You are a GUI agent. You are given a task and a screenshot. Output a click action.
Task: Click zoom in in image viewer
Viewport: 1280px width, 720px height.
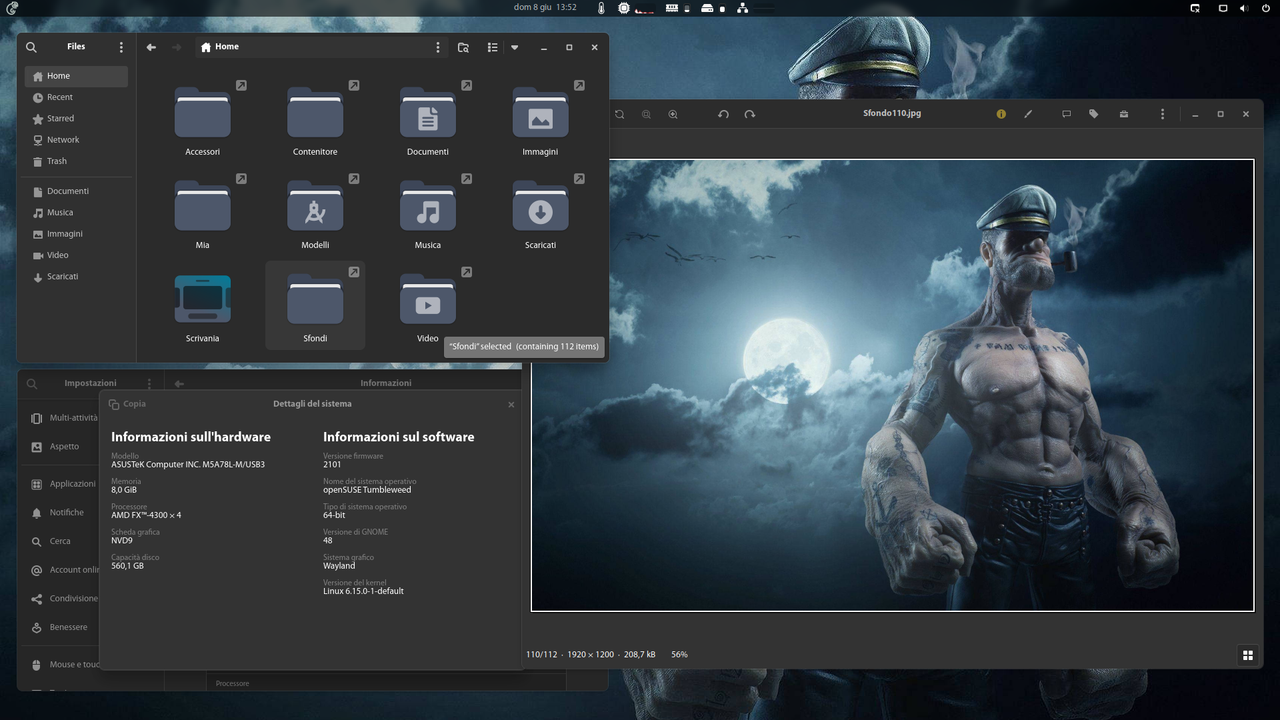coord(673,114)
